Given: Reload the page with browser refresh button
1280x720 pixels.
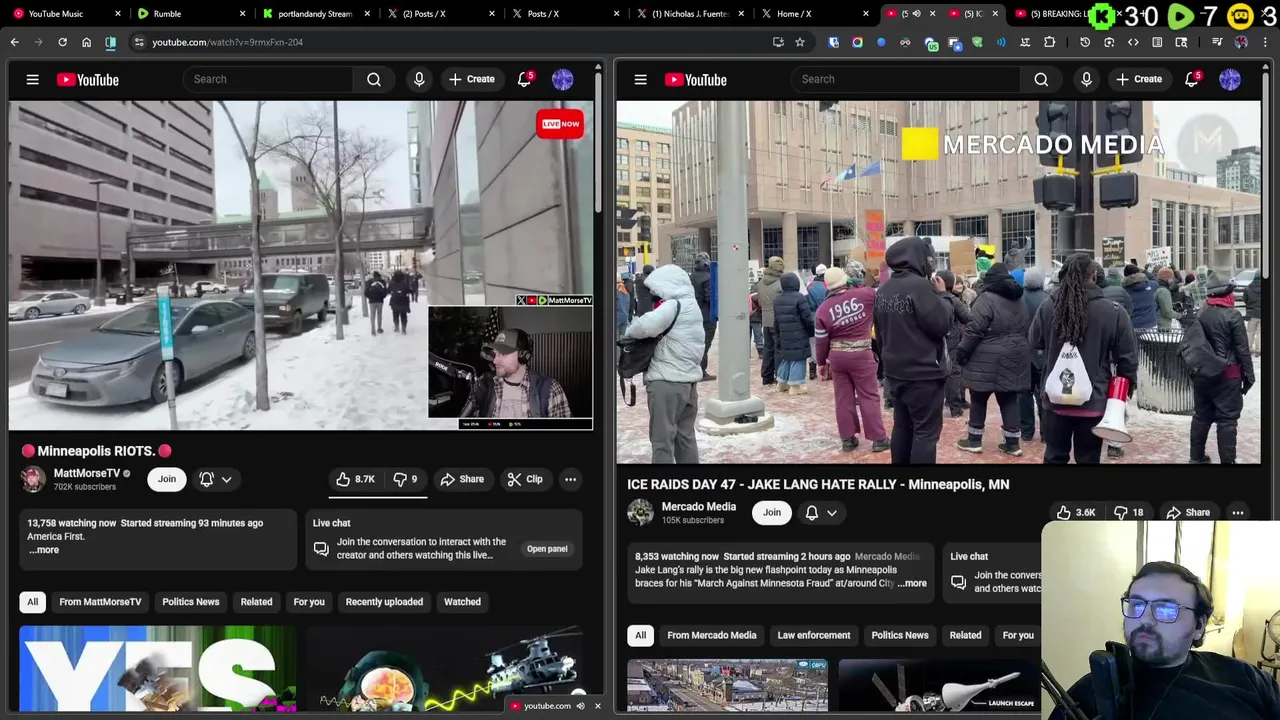Looking at the screenshot, I should point(62,42).
